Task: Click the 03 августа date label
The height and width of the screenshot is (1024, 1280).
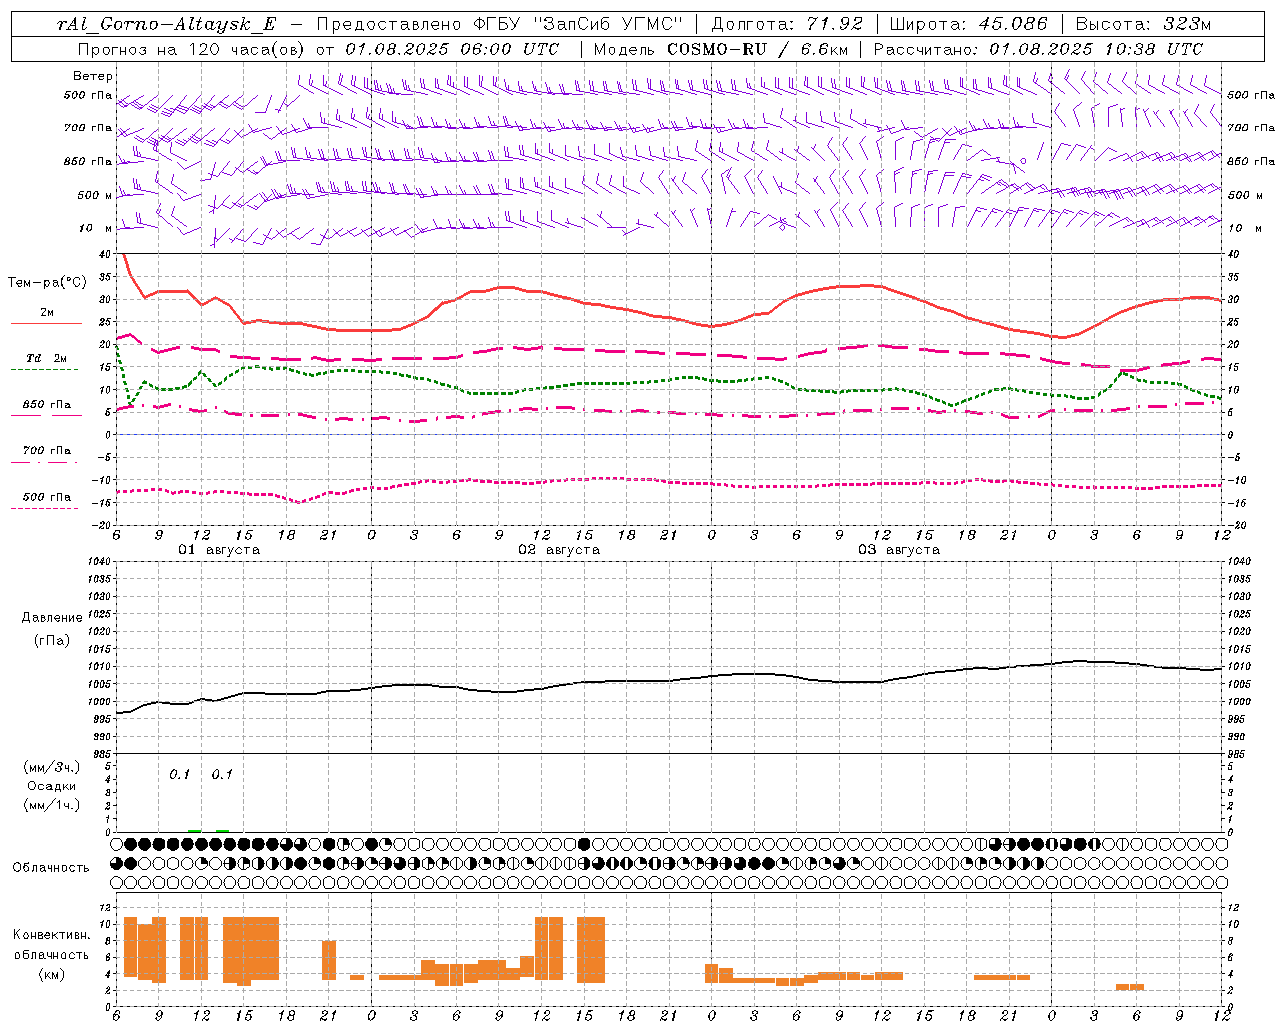Action: tap(899, 550)
